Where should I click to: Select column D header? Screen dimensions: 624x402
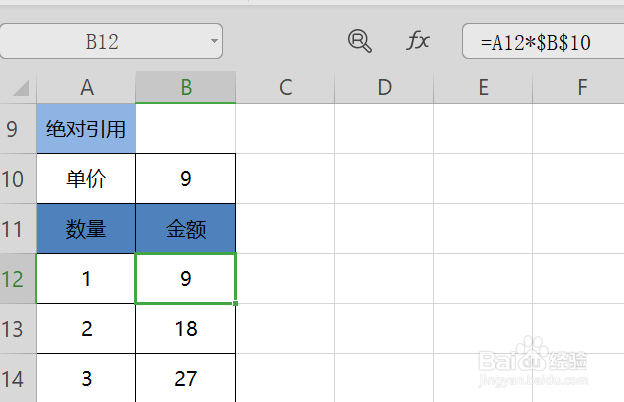click(x=384, y=88)
